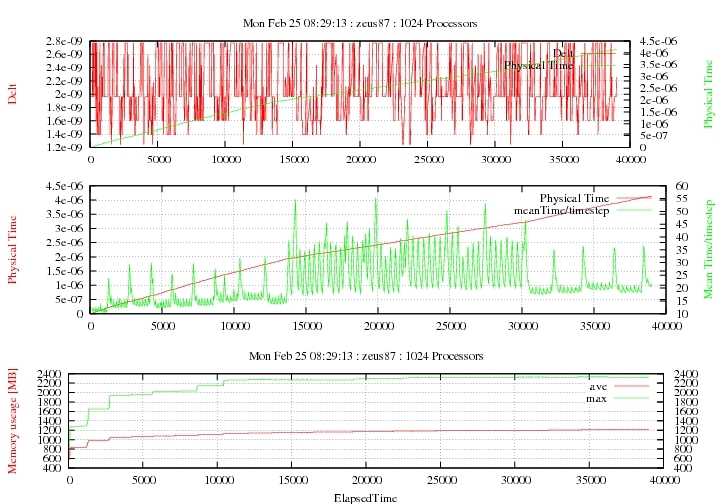Image resolution: width=720 pixels, height=504 pixels.
Task: Click the '25000' x-axis tick of the memory plot
Action: coord(441,480)
